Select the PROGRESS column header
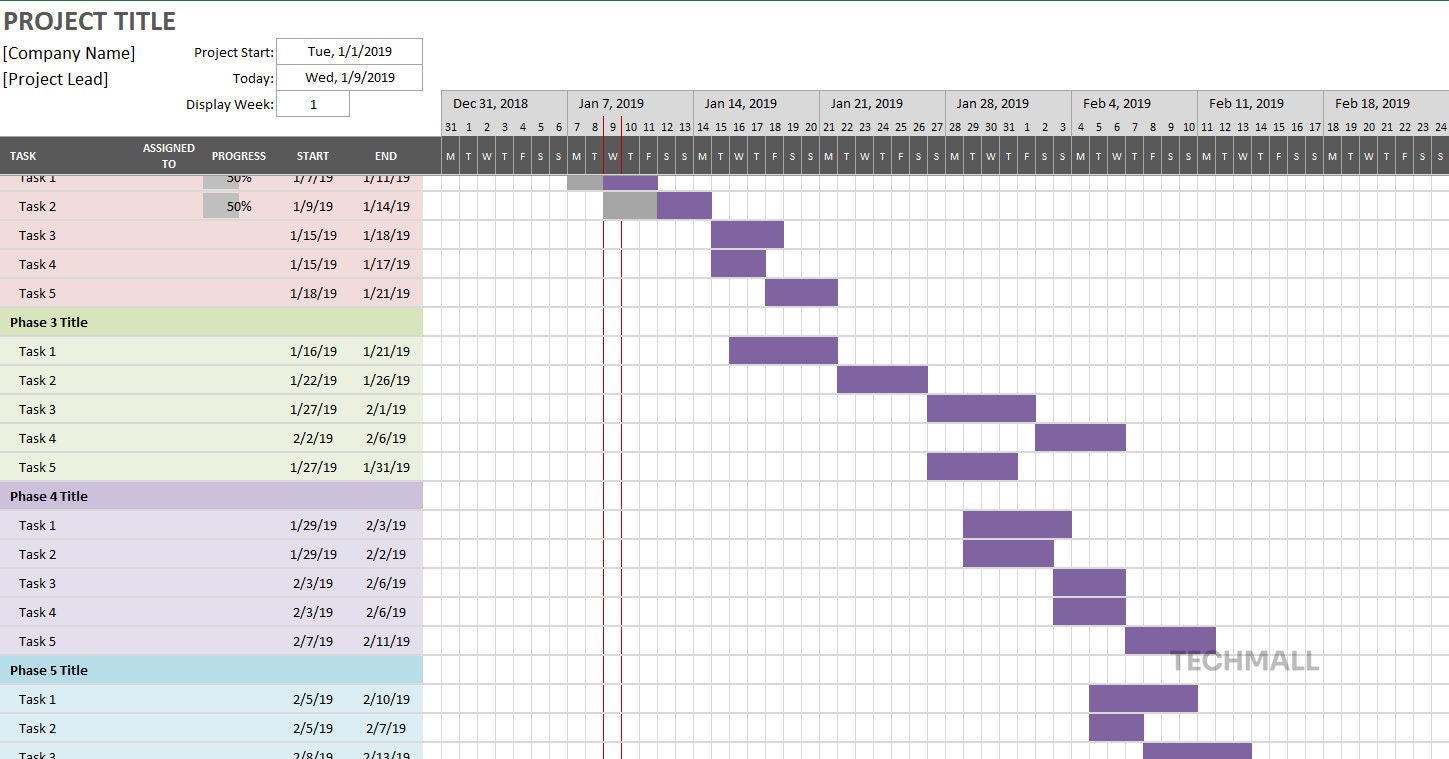This screenshot has height=759, width=1449. (238, 155)
